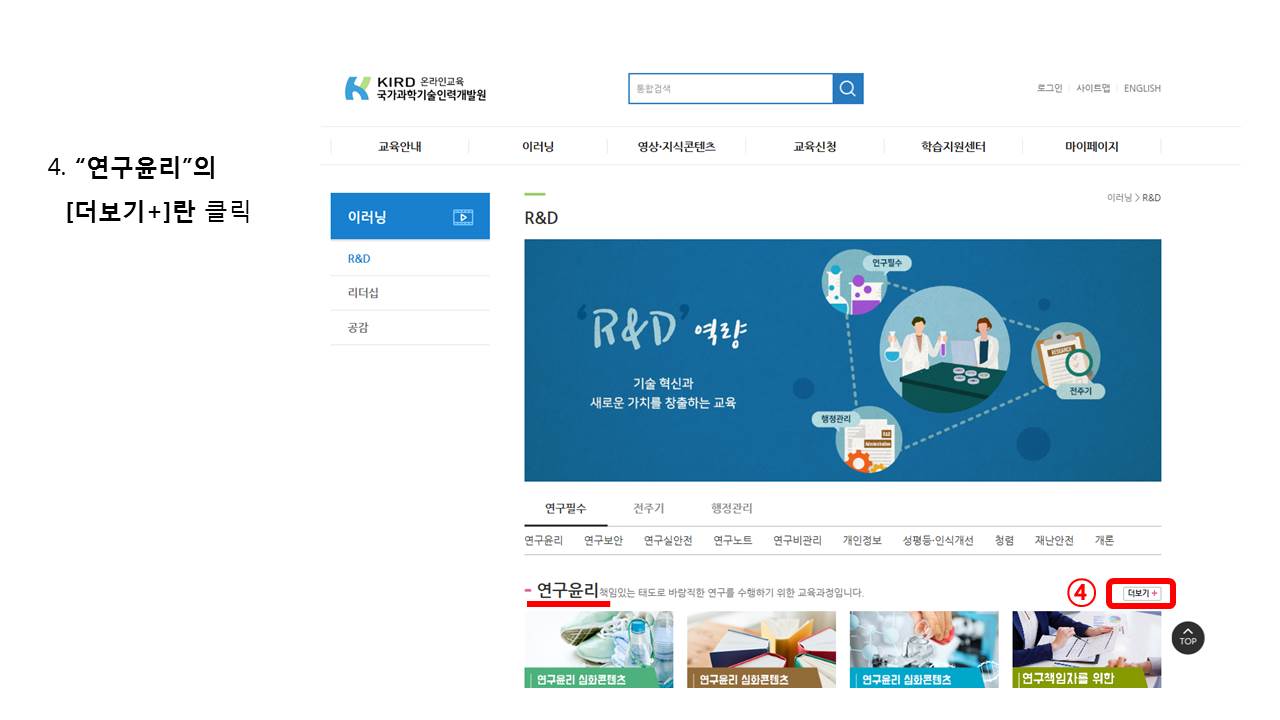Click in the 통합검색 search field
Image resolution: width=1280 pixels, height=720 pixels.
(730, 89)
